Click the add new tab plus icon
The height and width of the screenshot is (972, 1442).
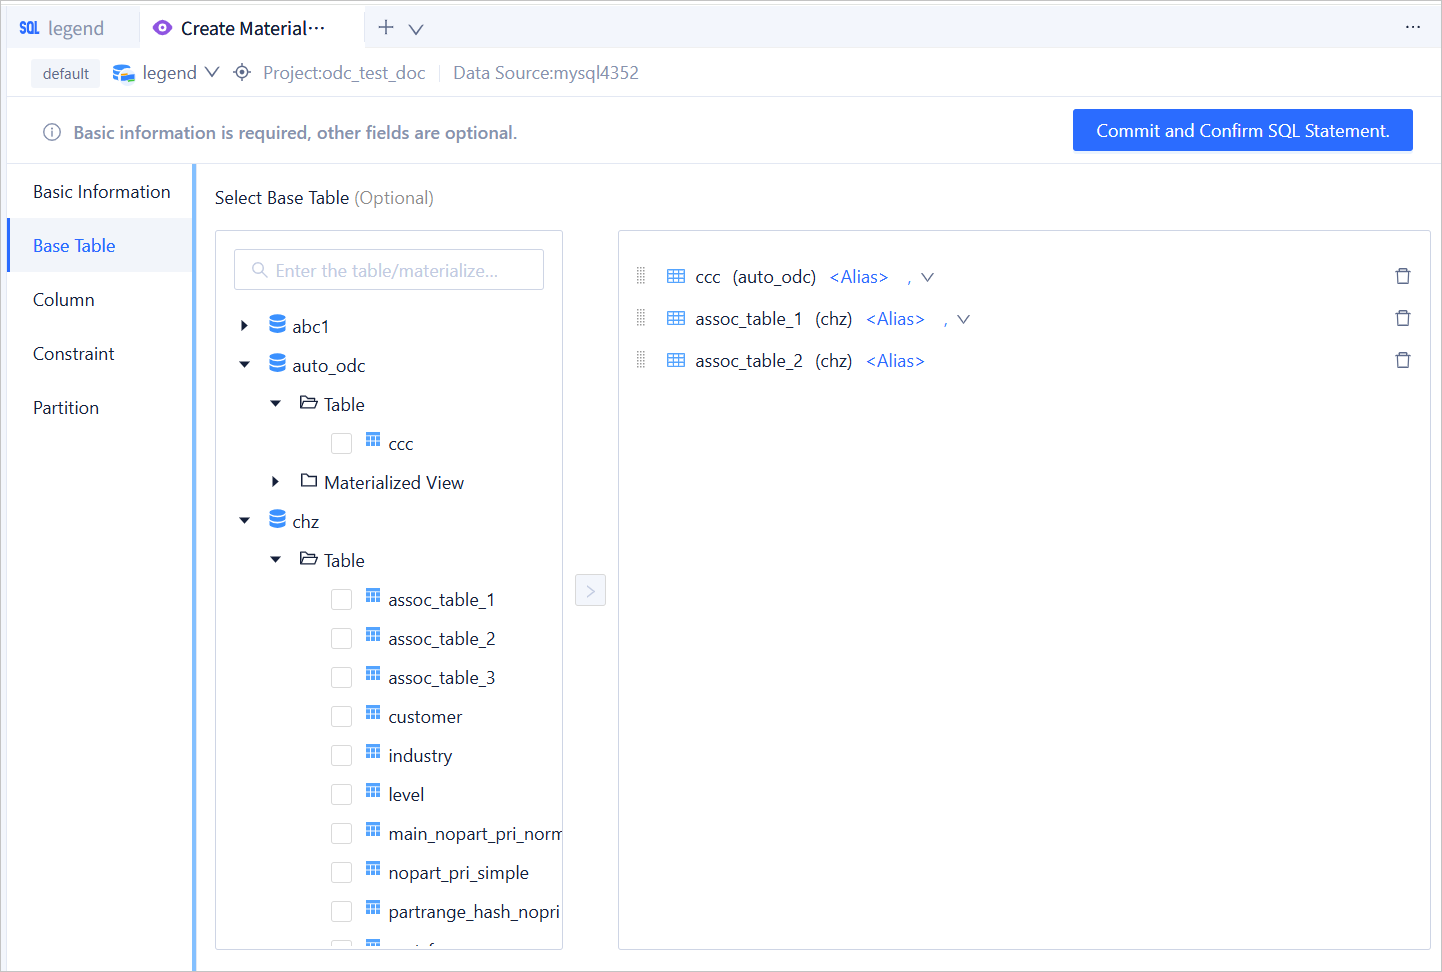coord(386,28)
